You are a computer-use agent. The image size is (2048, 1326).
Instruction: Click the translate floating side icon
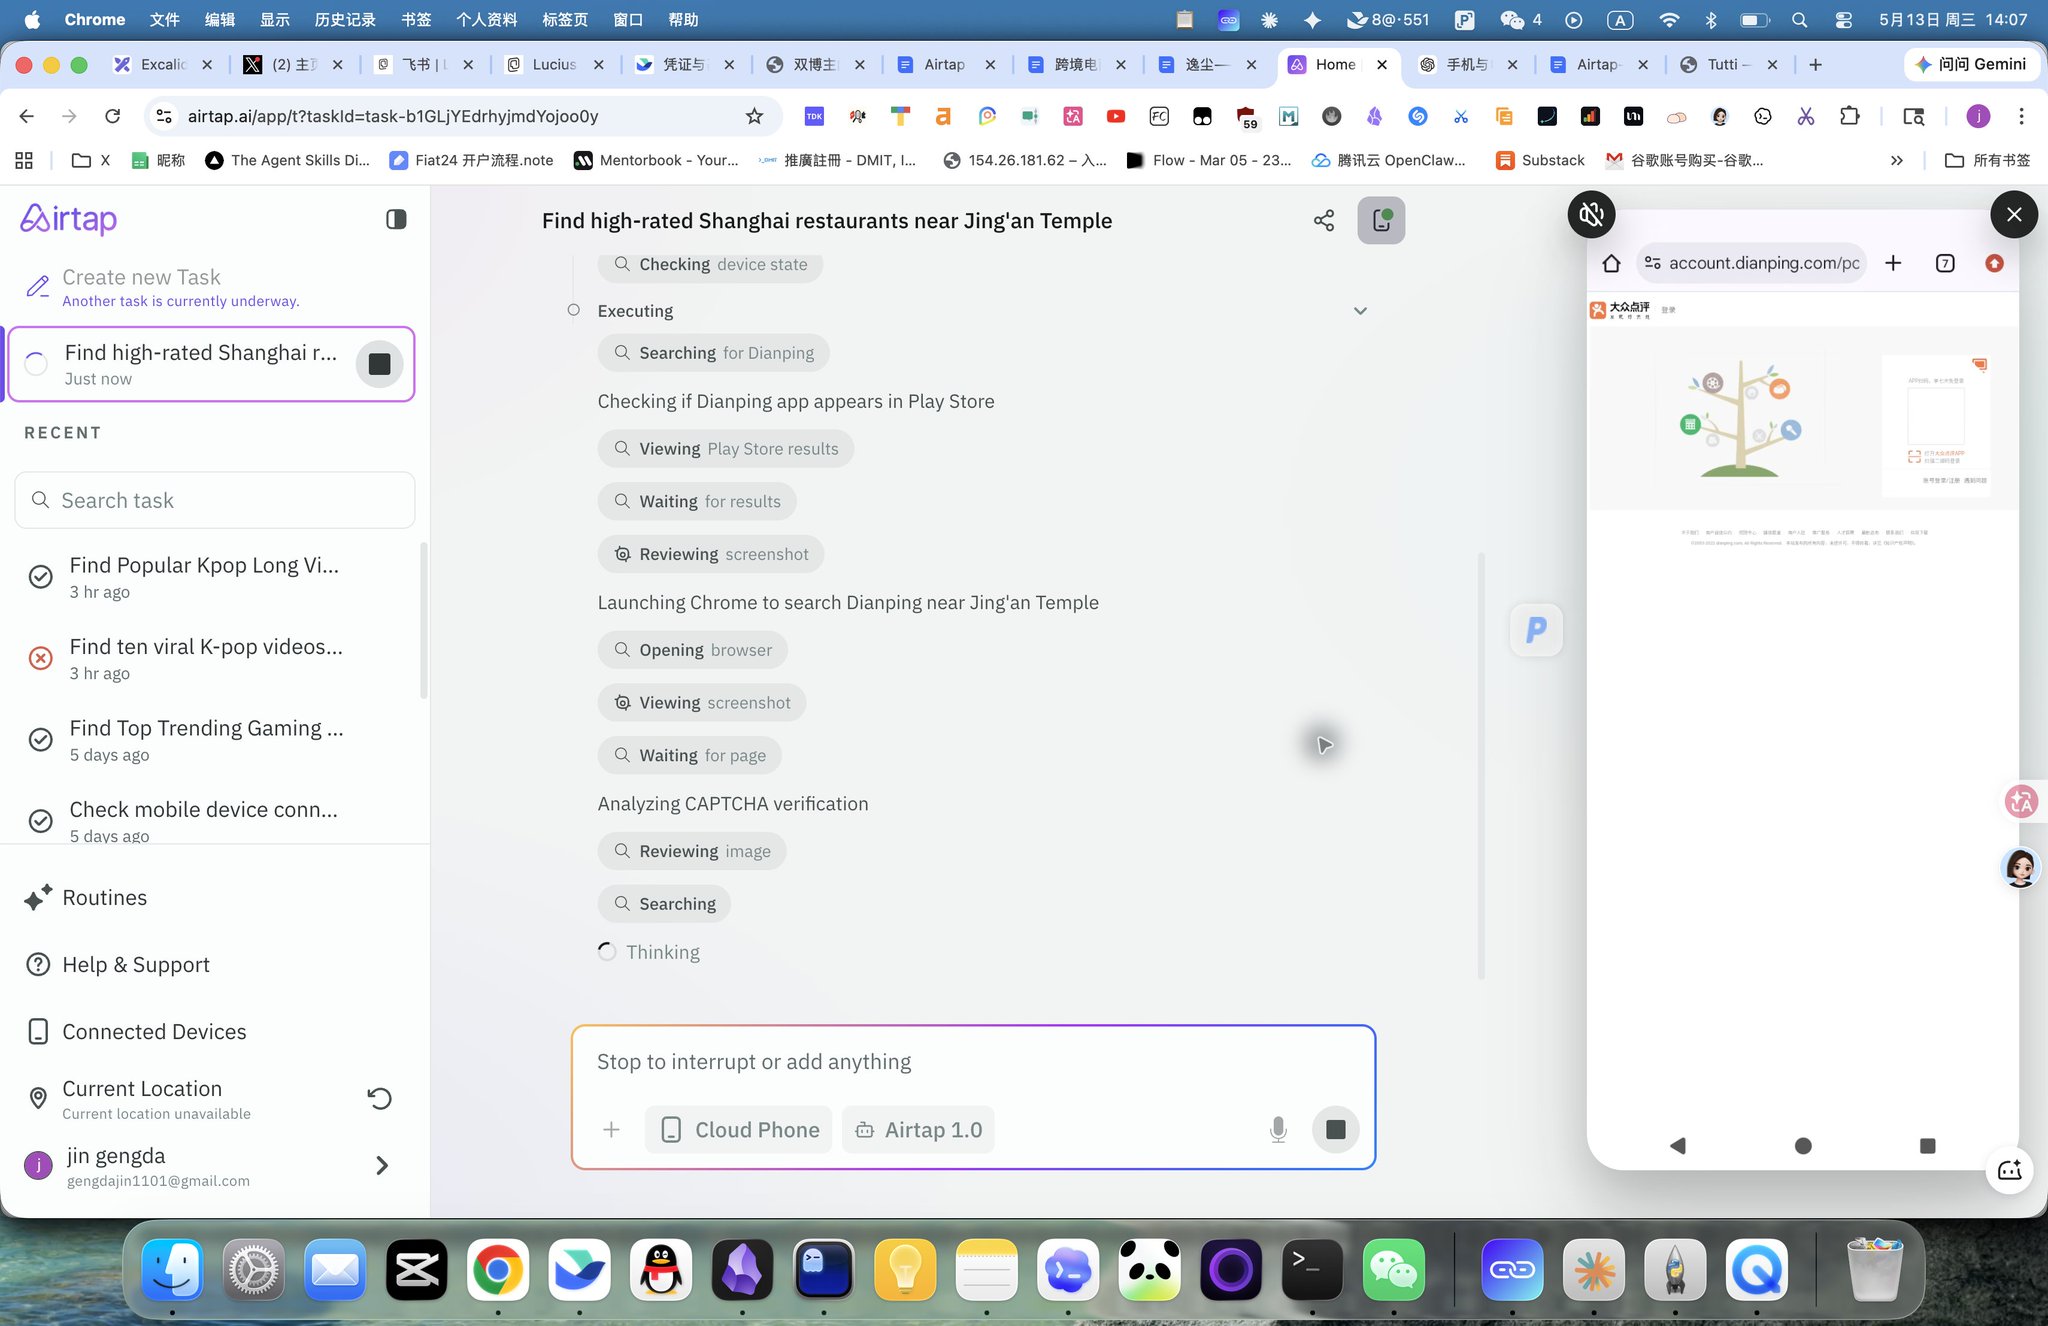pyautogui.click(x=2021, y=800)
